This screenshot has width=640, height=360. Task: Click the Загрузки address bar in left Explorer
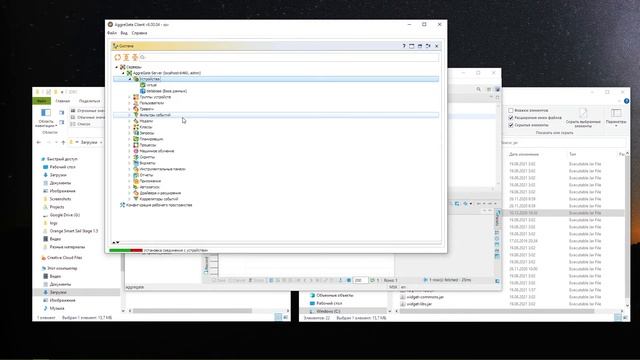pyautogui.click(x=86, y=142)
